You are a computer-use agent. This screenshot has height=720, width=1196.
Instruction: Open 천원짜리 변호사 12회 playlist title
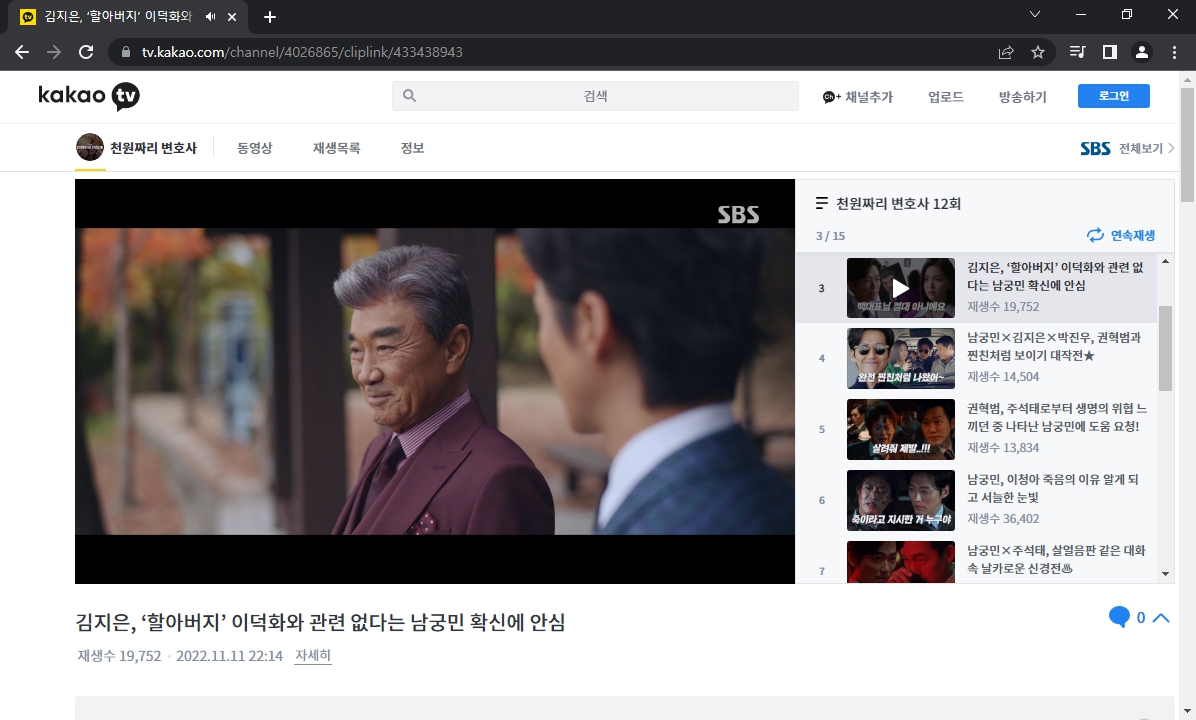(899, 204)
